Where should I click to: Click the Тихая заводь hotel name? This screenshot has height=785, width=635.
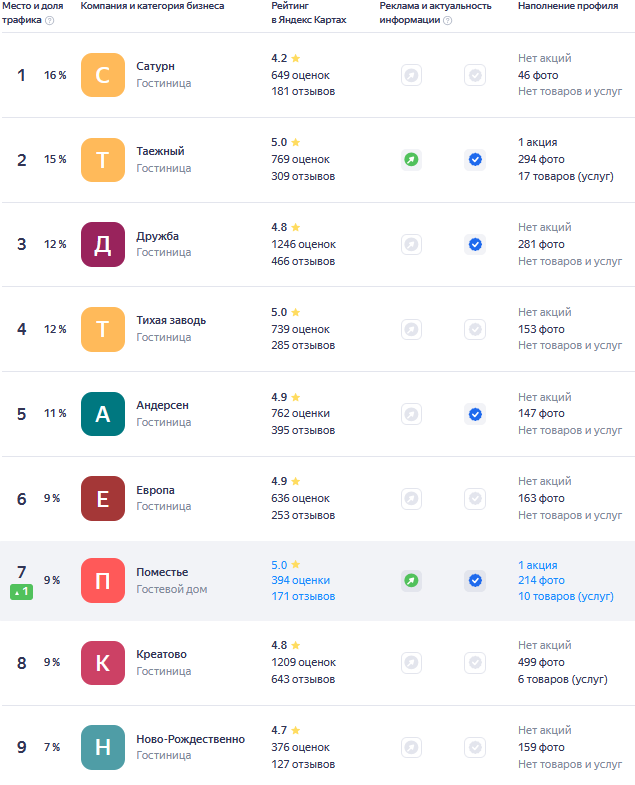pos(171,320)
